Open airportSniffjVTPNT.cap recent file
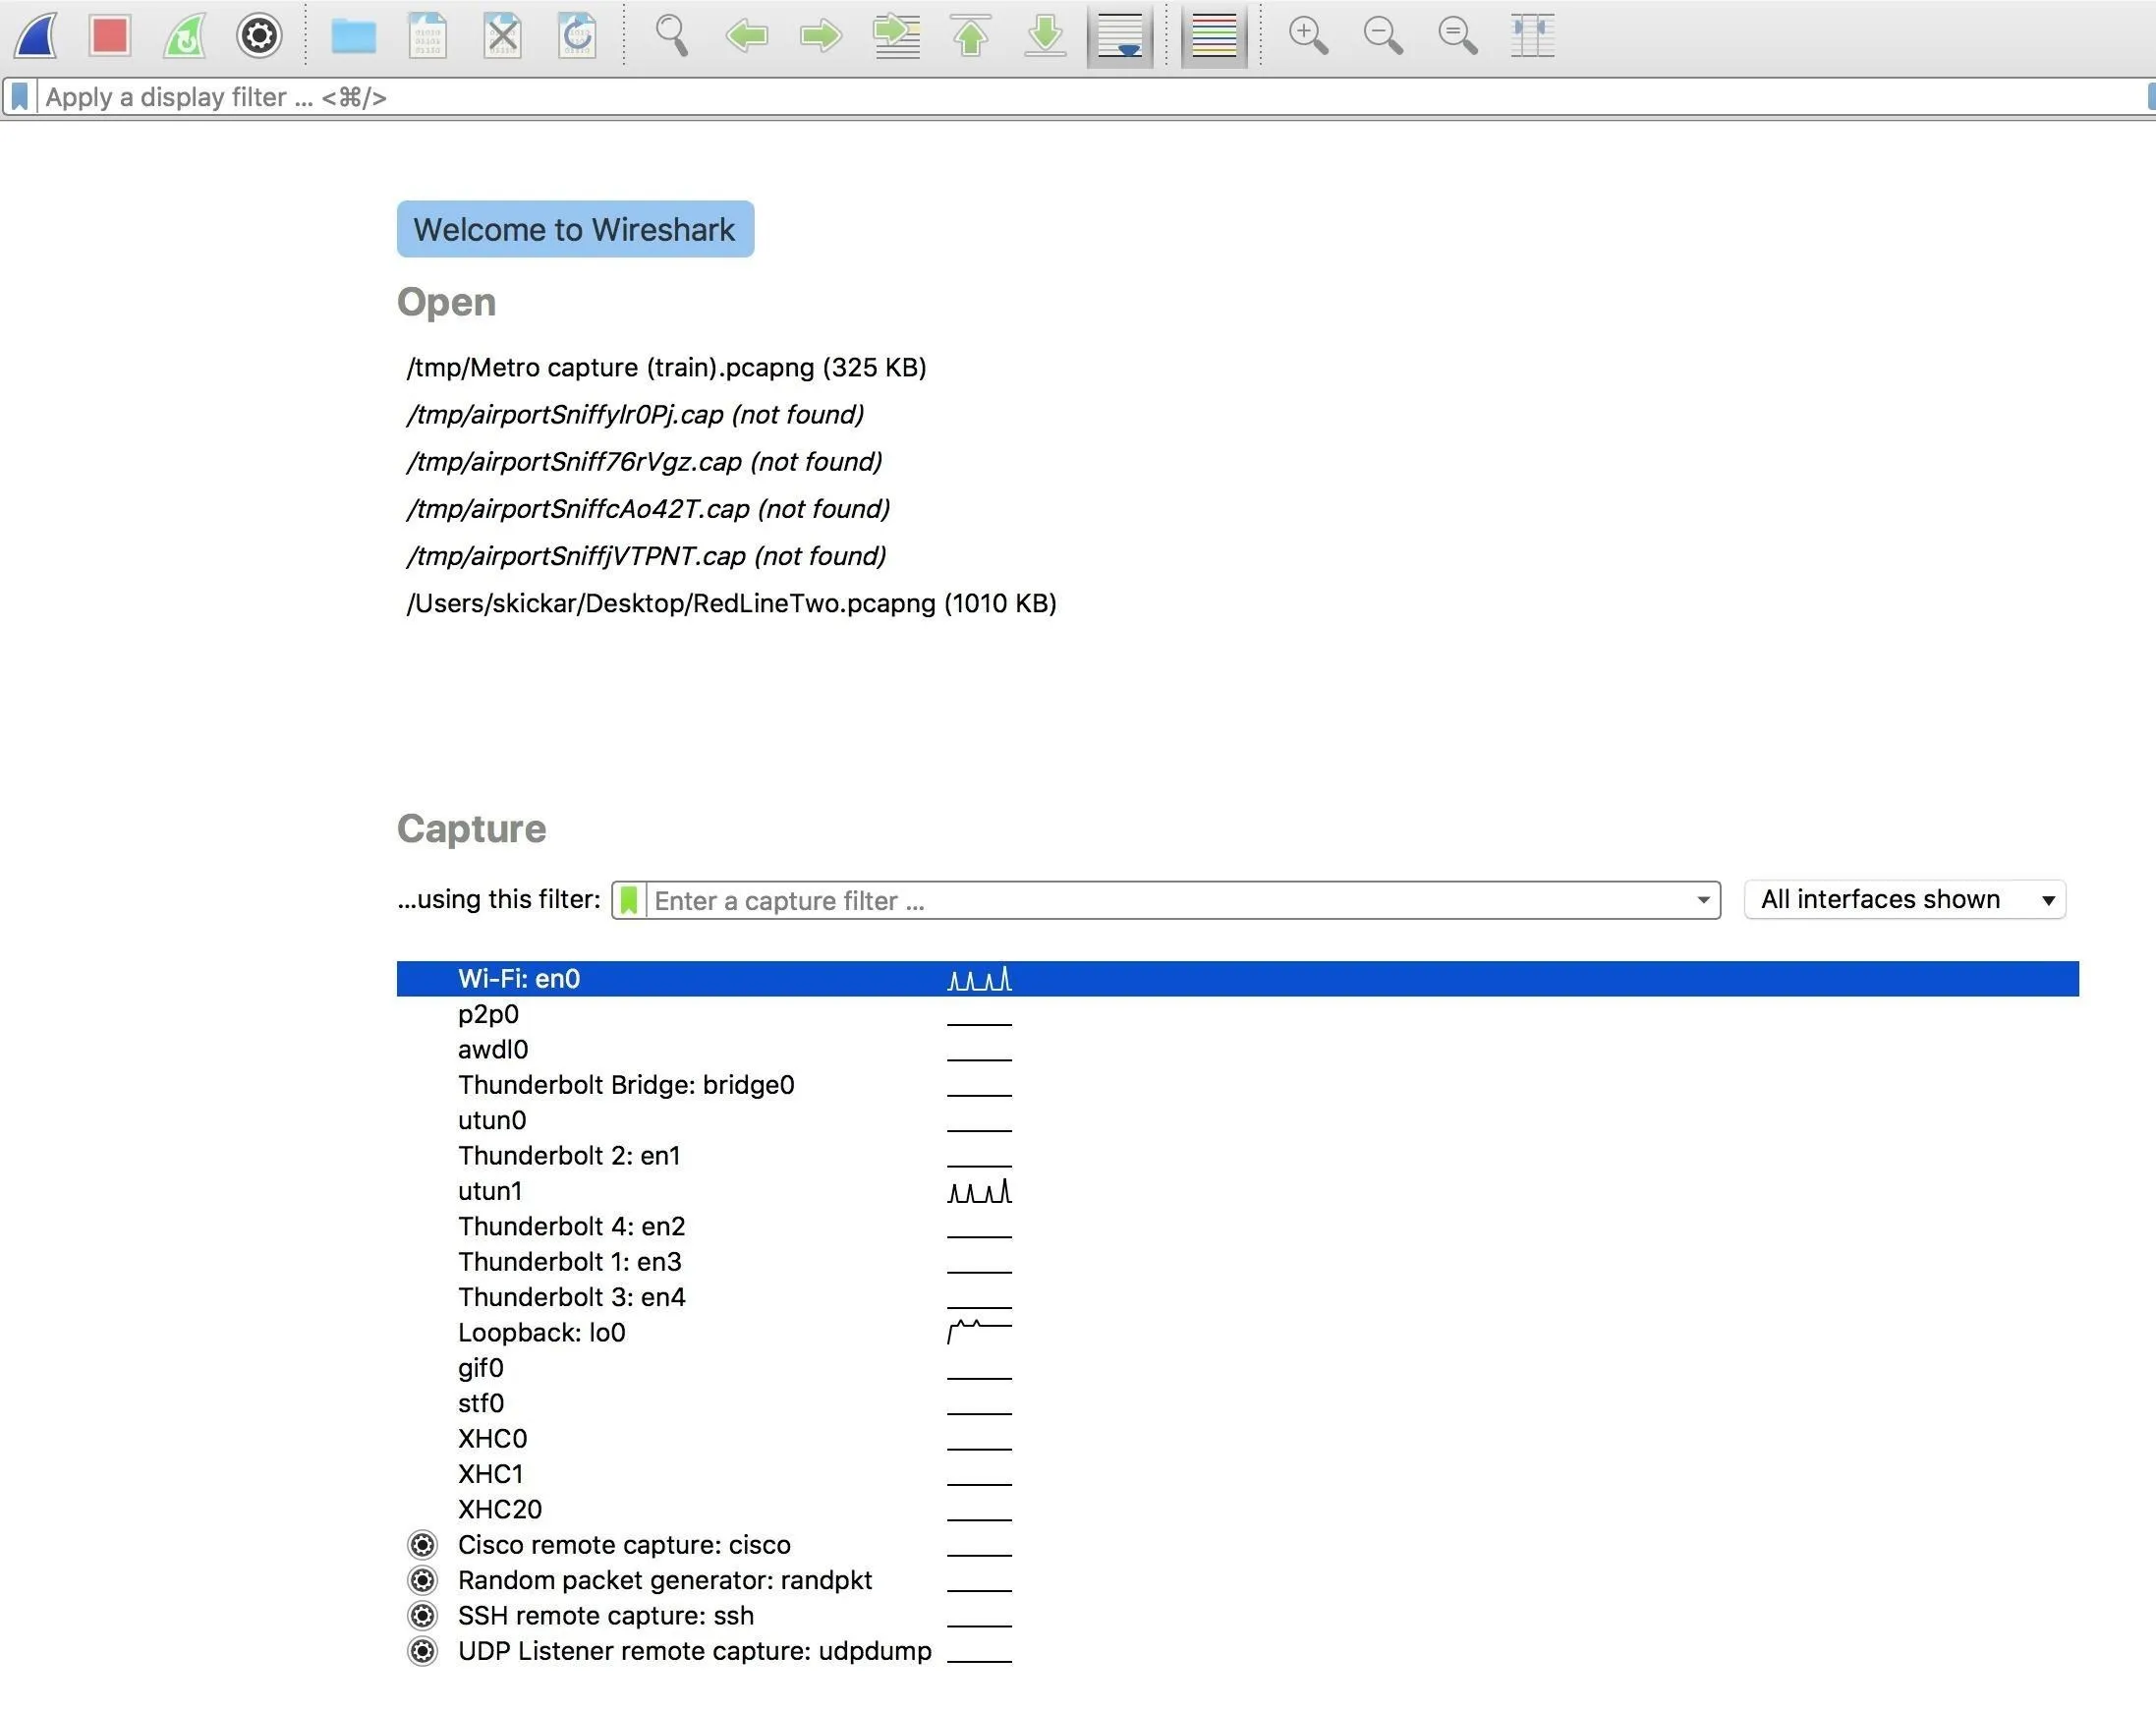2156x1712 pixels. [646, 555]
